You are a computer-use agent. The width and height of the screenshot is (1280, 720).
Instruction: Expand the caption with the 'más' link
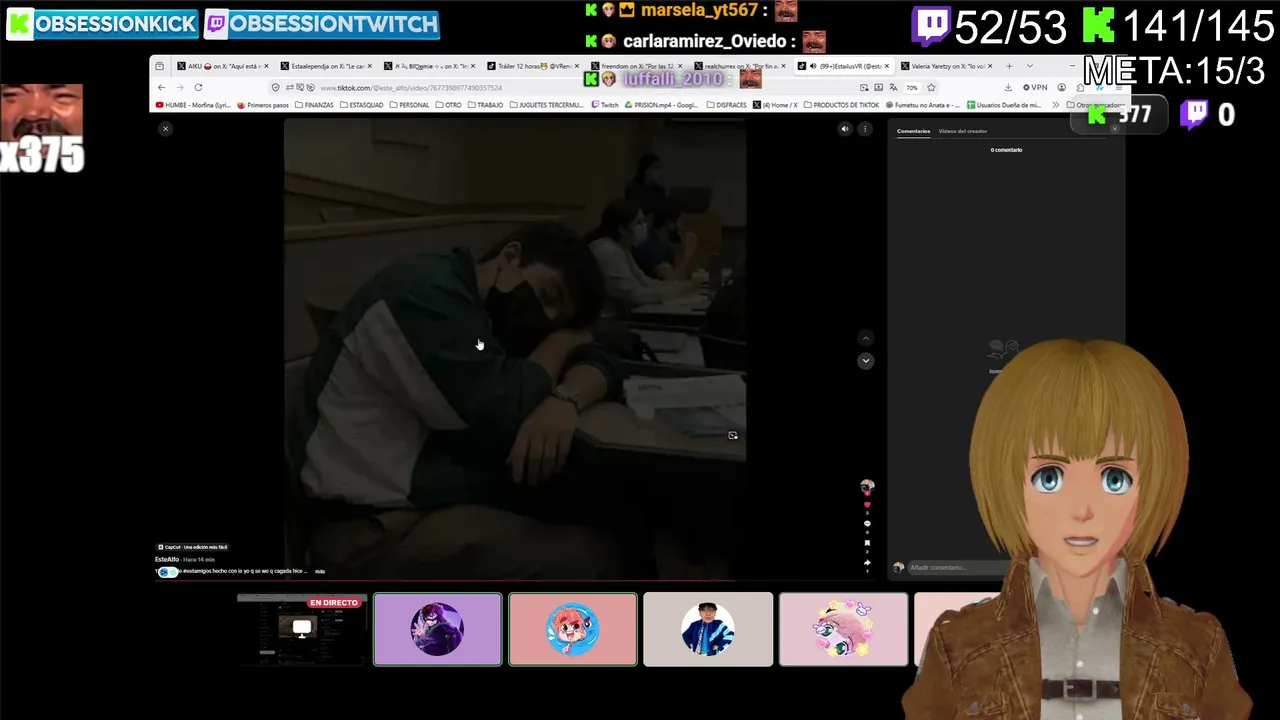click(x=320, y=571)
